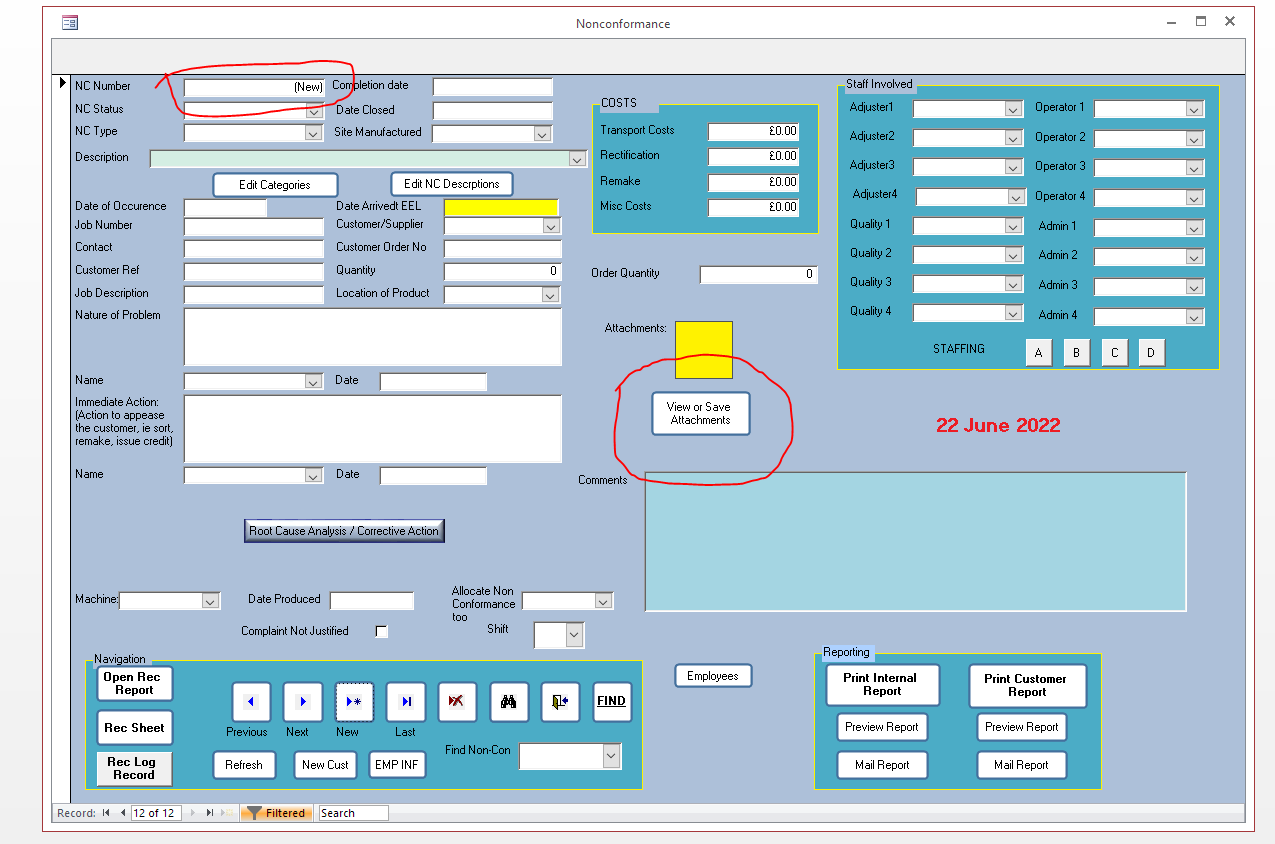This screenshot has width=1275, height=844.
Task: Click the Search box in record bar
Action: [353, 813]
